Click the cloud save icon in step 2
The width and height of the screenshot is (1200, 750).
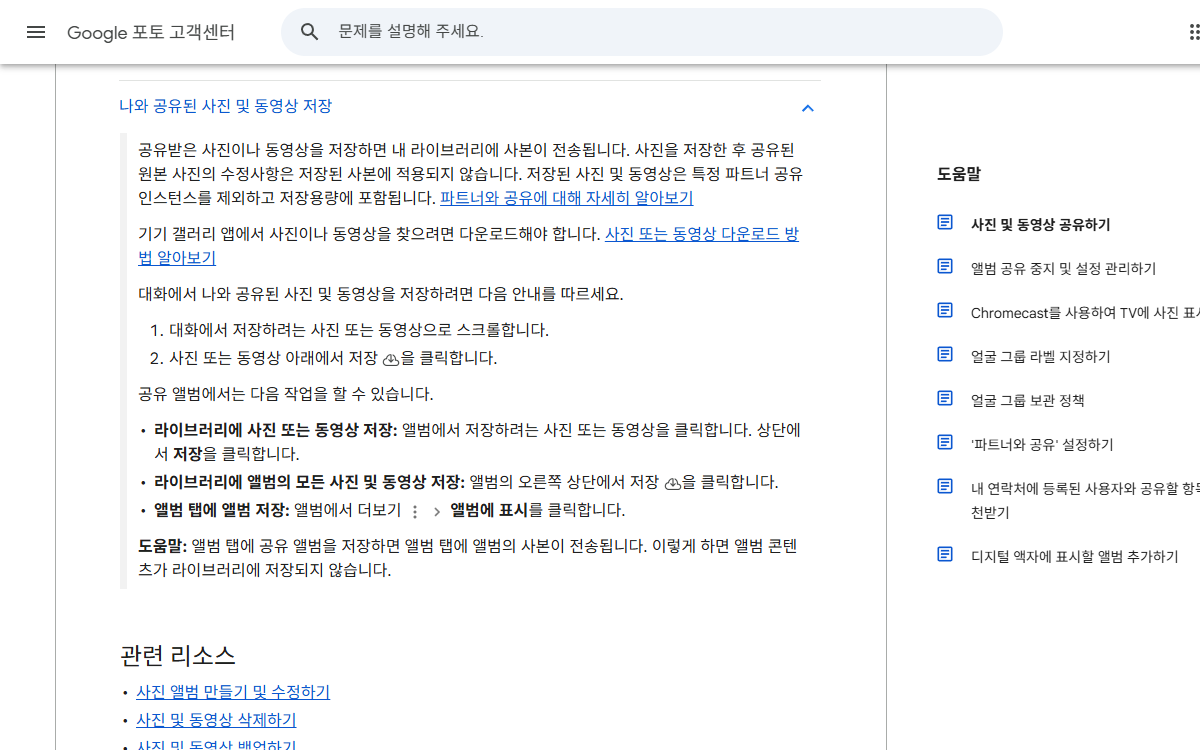coord(391,358)
